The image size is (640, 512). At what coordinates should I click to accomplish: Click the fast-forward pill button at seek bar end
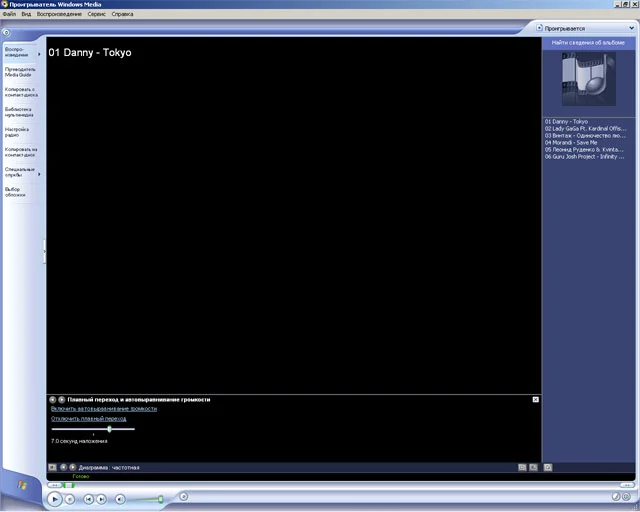tap(627, 485)
